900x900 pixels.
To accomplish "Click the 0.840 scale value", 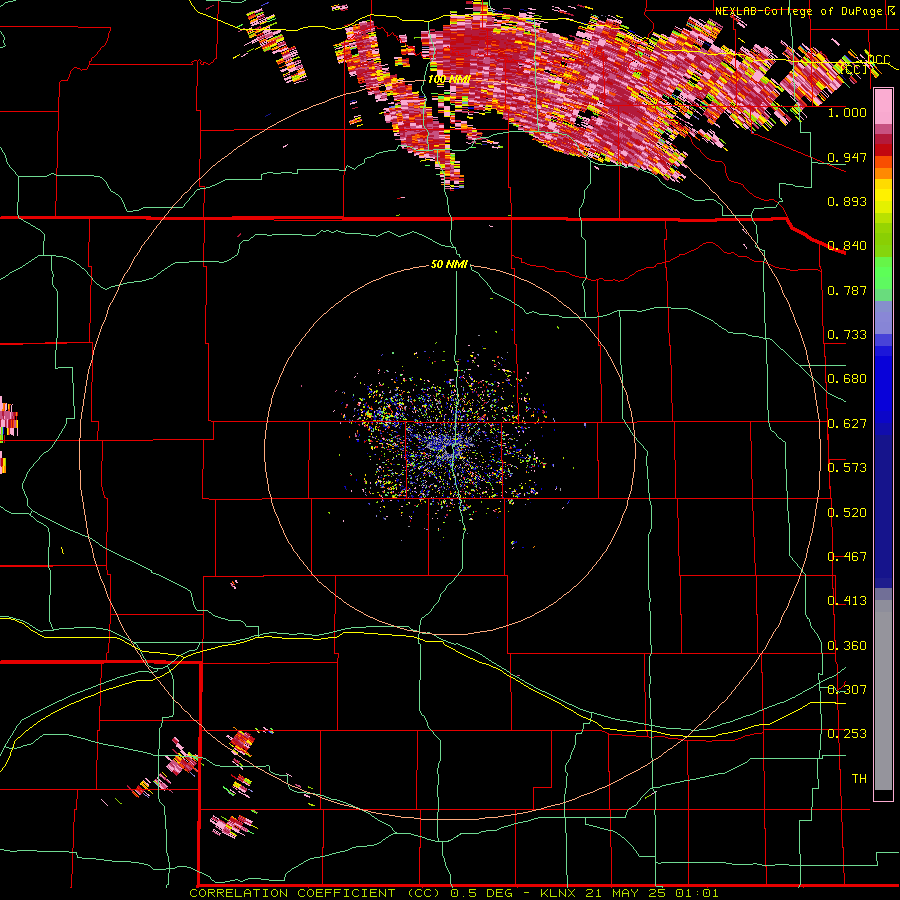I will click(x=847, y=246).
